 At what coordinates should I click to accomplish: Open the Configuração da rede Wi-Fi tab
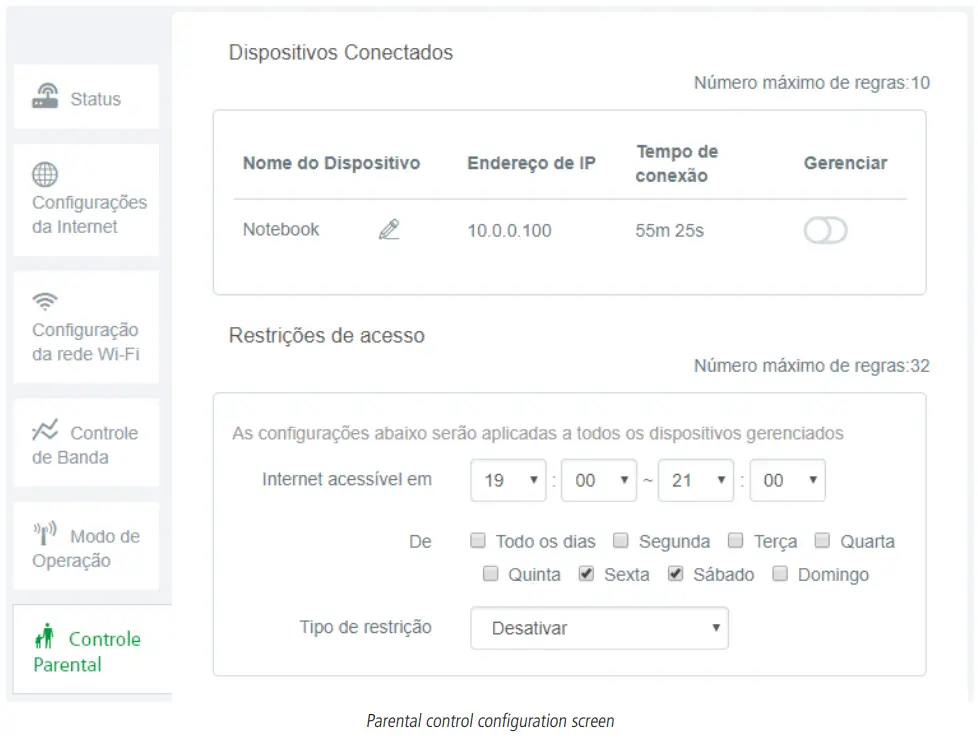point(86,327)
